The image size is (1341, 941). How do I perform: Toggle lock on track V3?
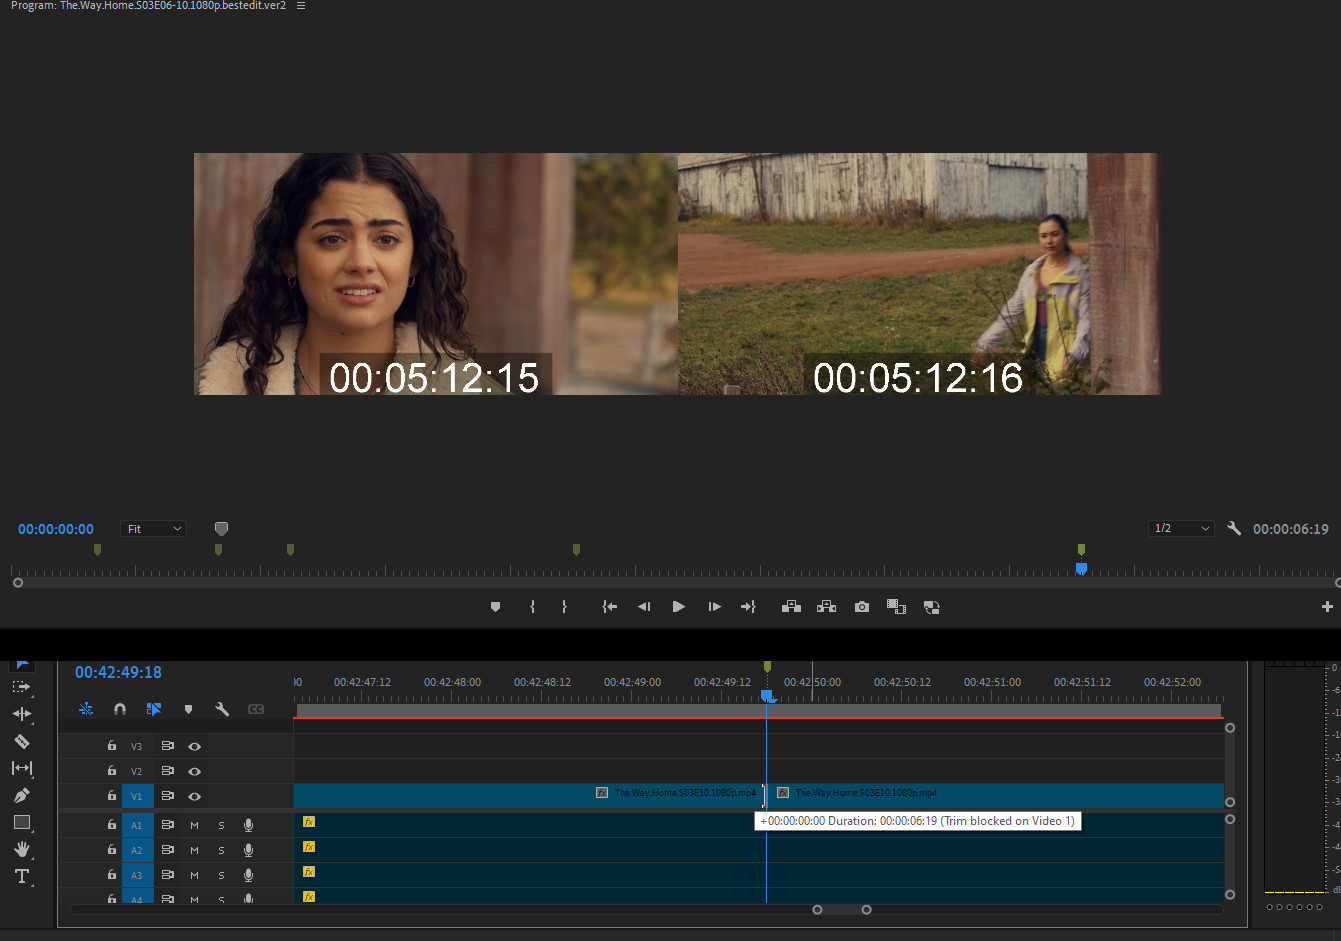coord(112,746)
